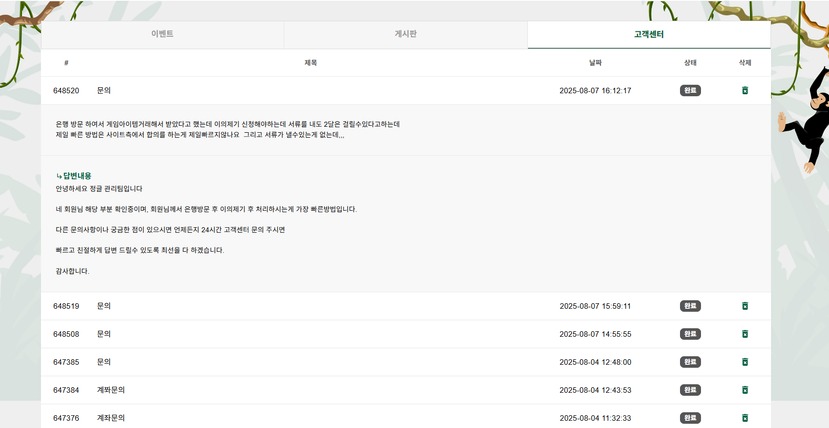Click 완료 status badge of 647385
The height and width of the screenshot is (428, 829).
(690, 362)
